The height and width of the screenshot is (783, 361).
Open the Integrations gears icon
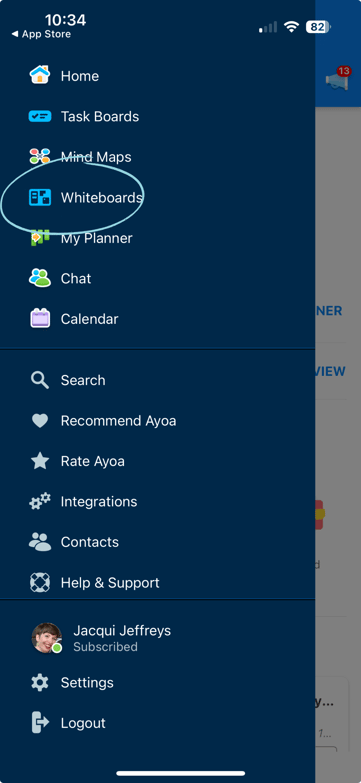39,501
